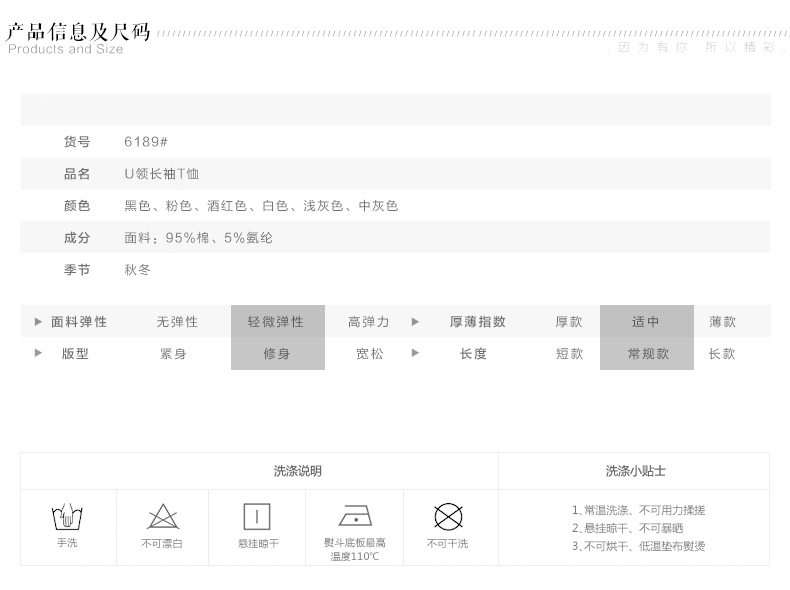Click the 高弹力 option text

click(369, 322)
